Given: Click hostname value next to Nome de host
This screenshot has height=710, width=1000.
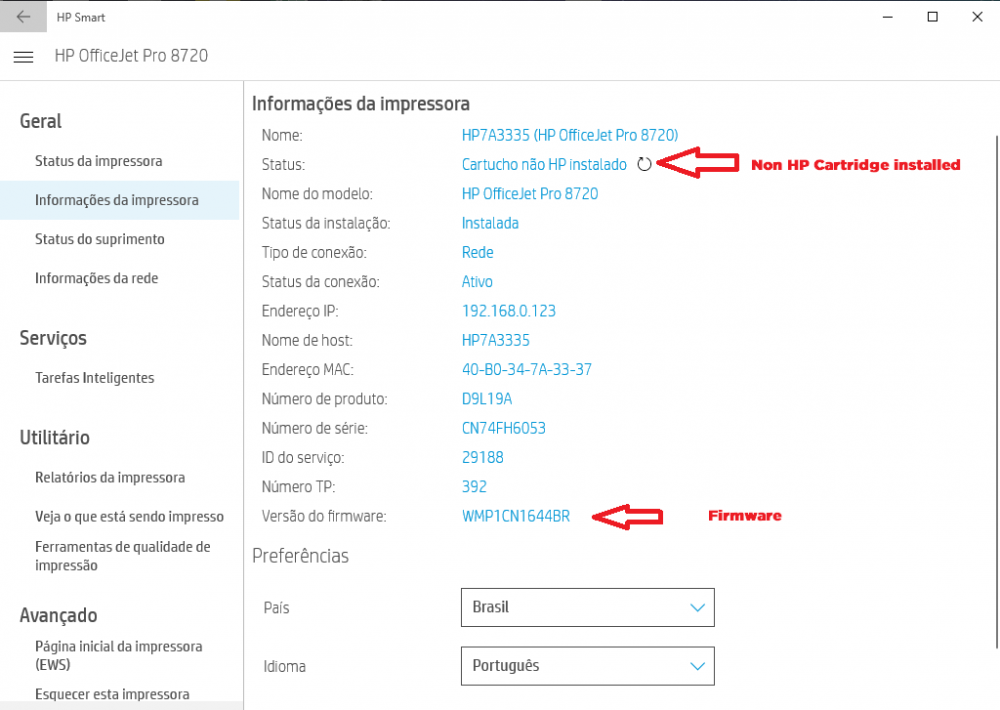Looking at the screenshot, I should click(496, 341).
